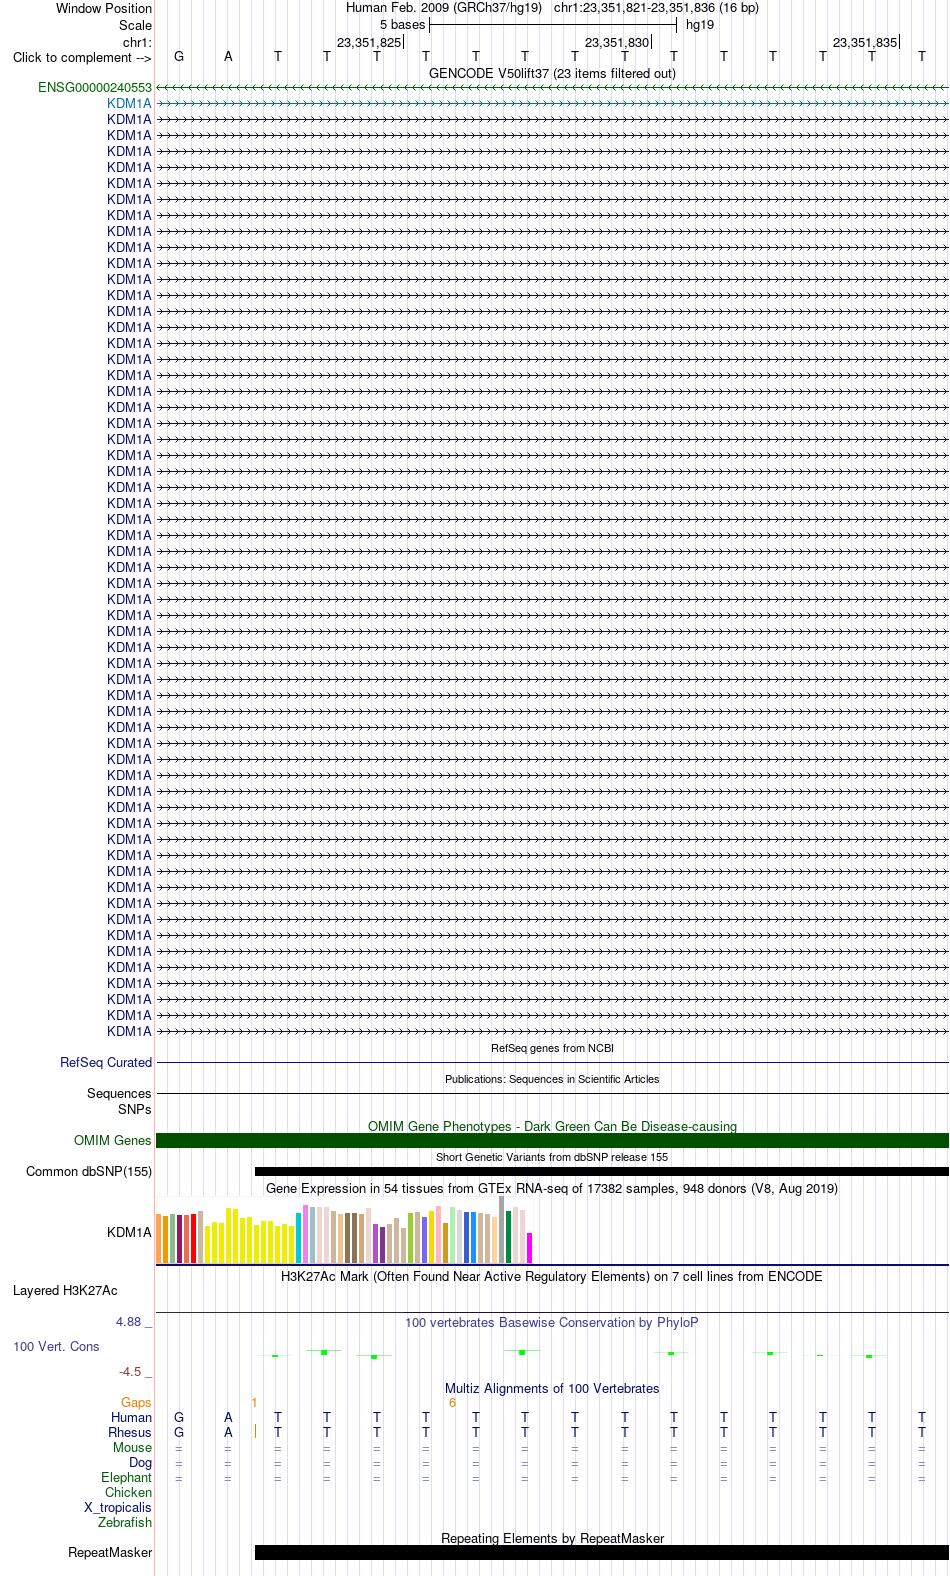Click position marker 23,351,835

[865, 43]
